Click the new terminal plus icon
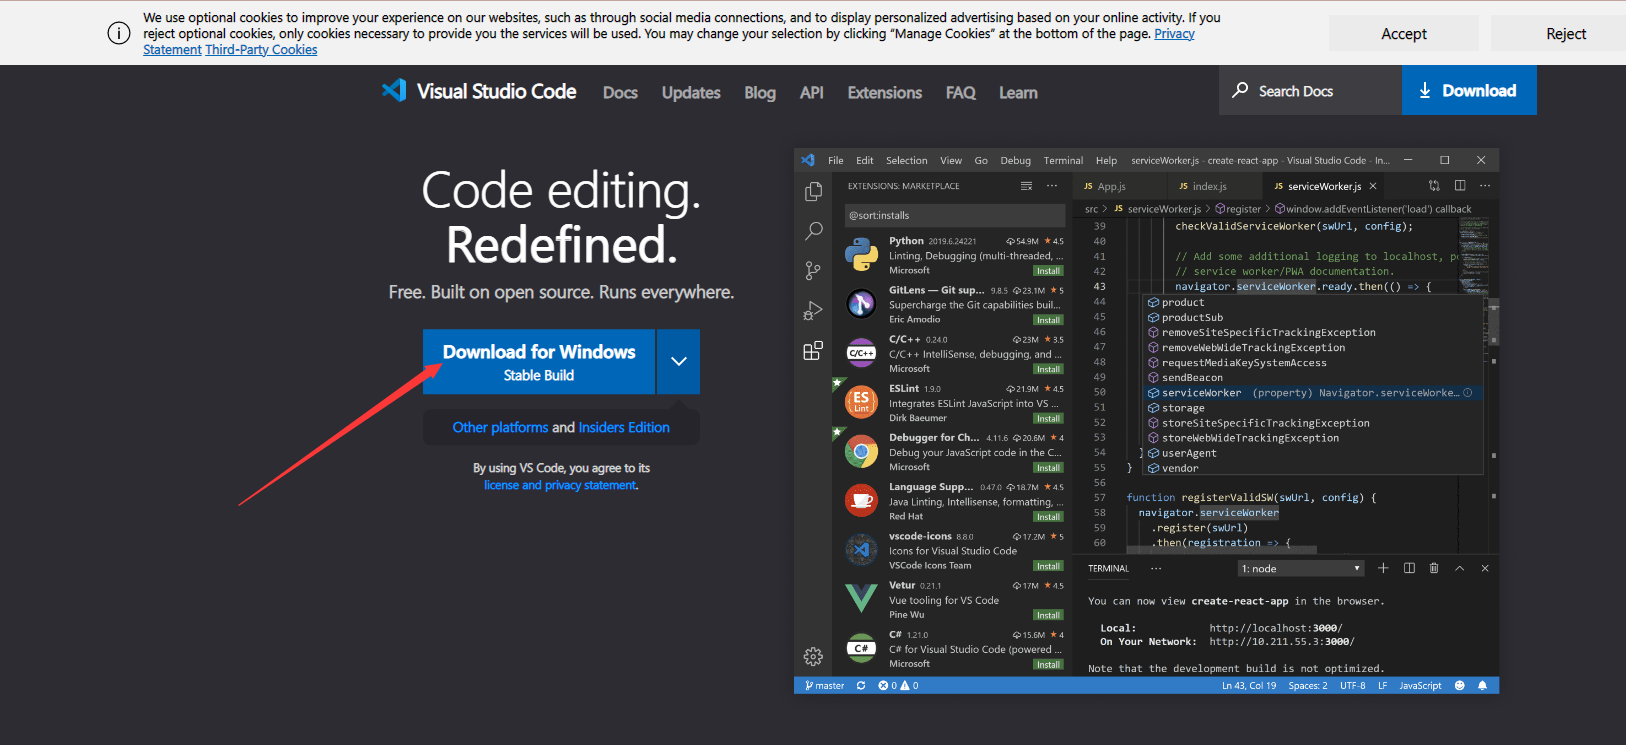 (x=1383, y=568)
